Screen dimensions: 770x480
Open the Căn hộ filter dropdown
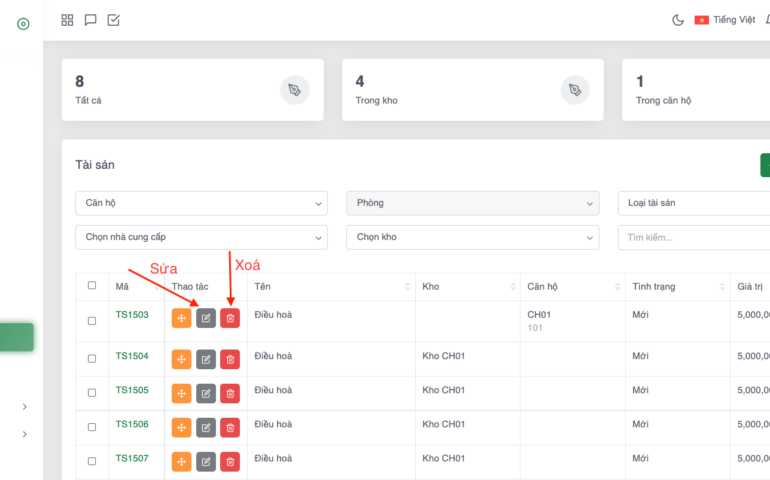[x=201, y=203]
